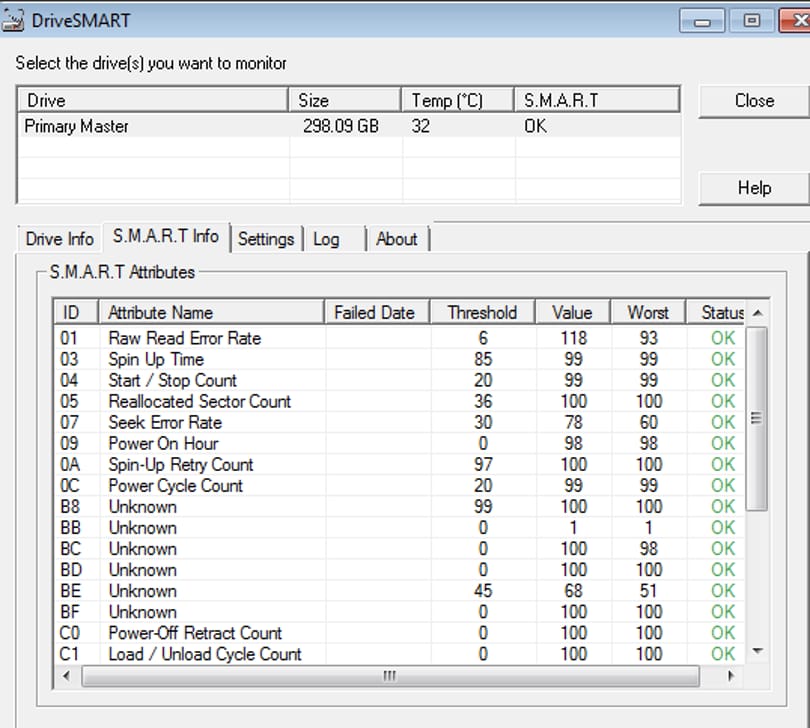Select the Spin-Up Retry Count row

click(x=399, y=464)
